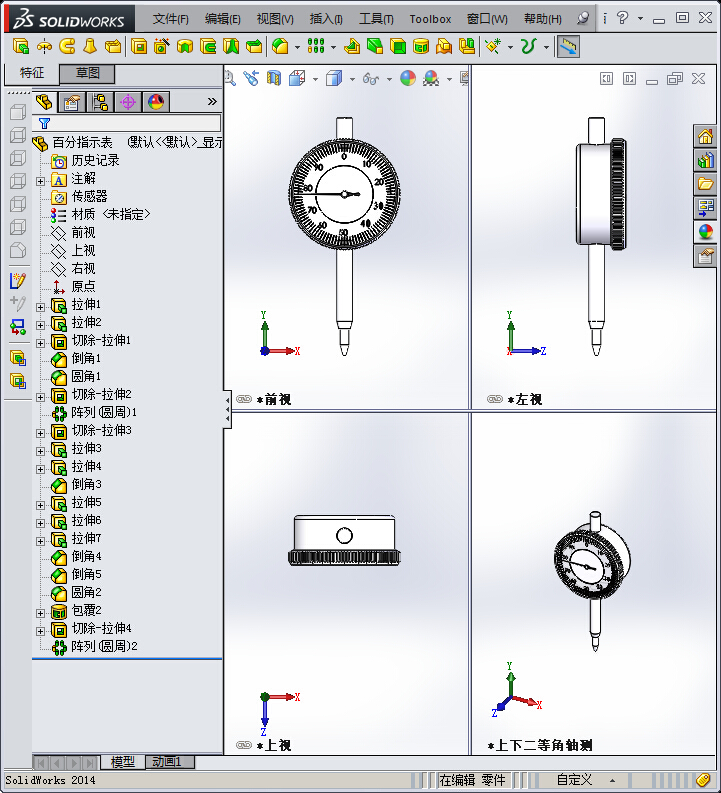The height and width of the screenshot is (793, 721).
Task: Collapse the FeatureManager panel with the splitter handle
Action: [227, 409]
